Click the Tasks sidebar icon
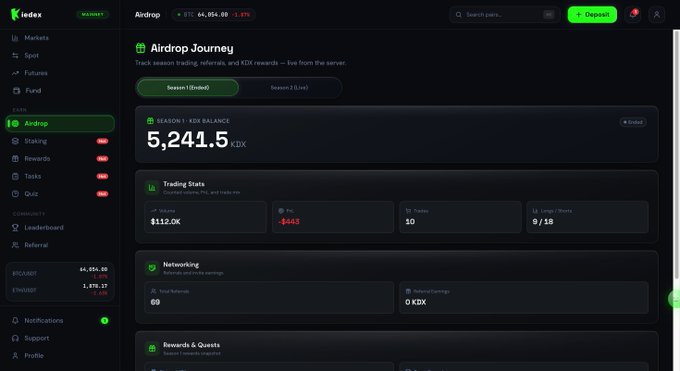The height and width of the screenshot is (371, 680). (15, 176)
